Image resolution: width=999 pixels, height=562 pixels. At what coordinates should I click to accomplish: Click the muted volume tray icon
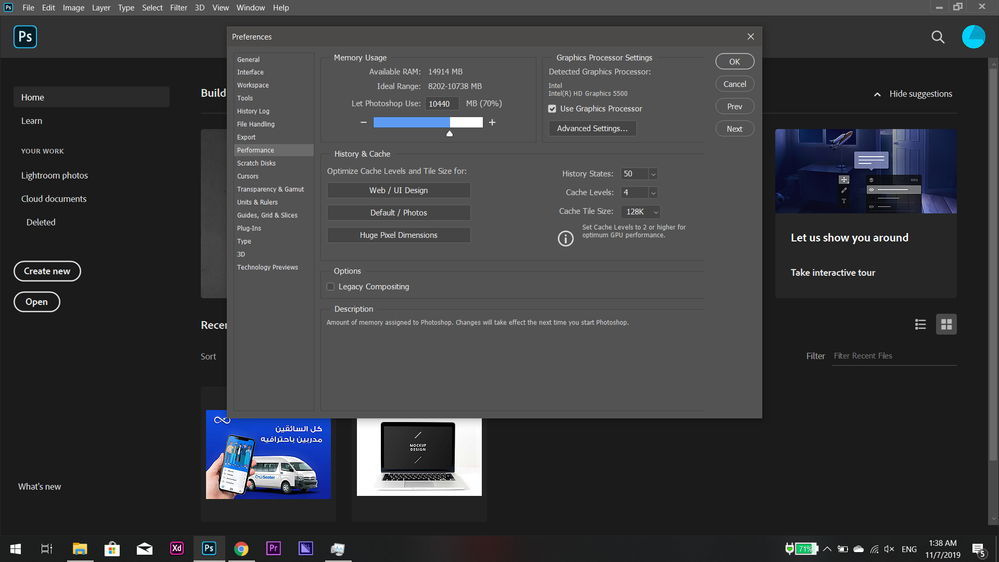[889, 549]
